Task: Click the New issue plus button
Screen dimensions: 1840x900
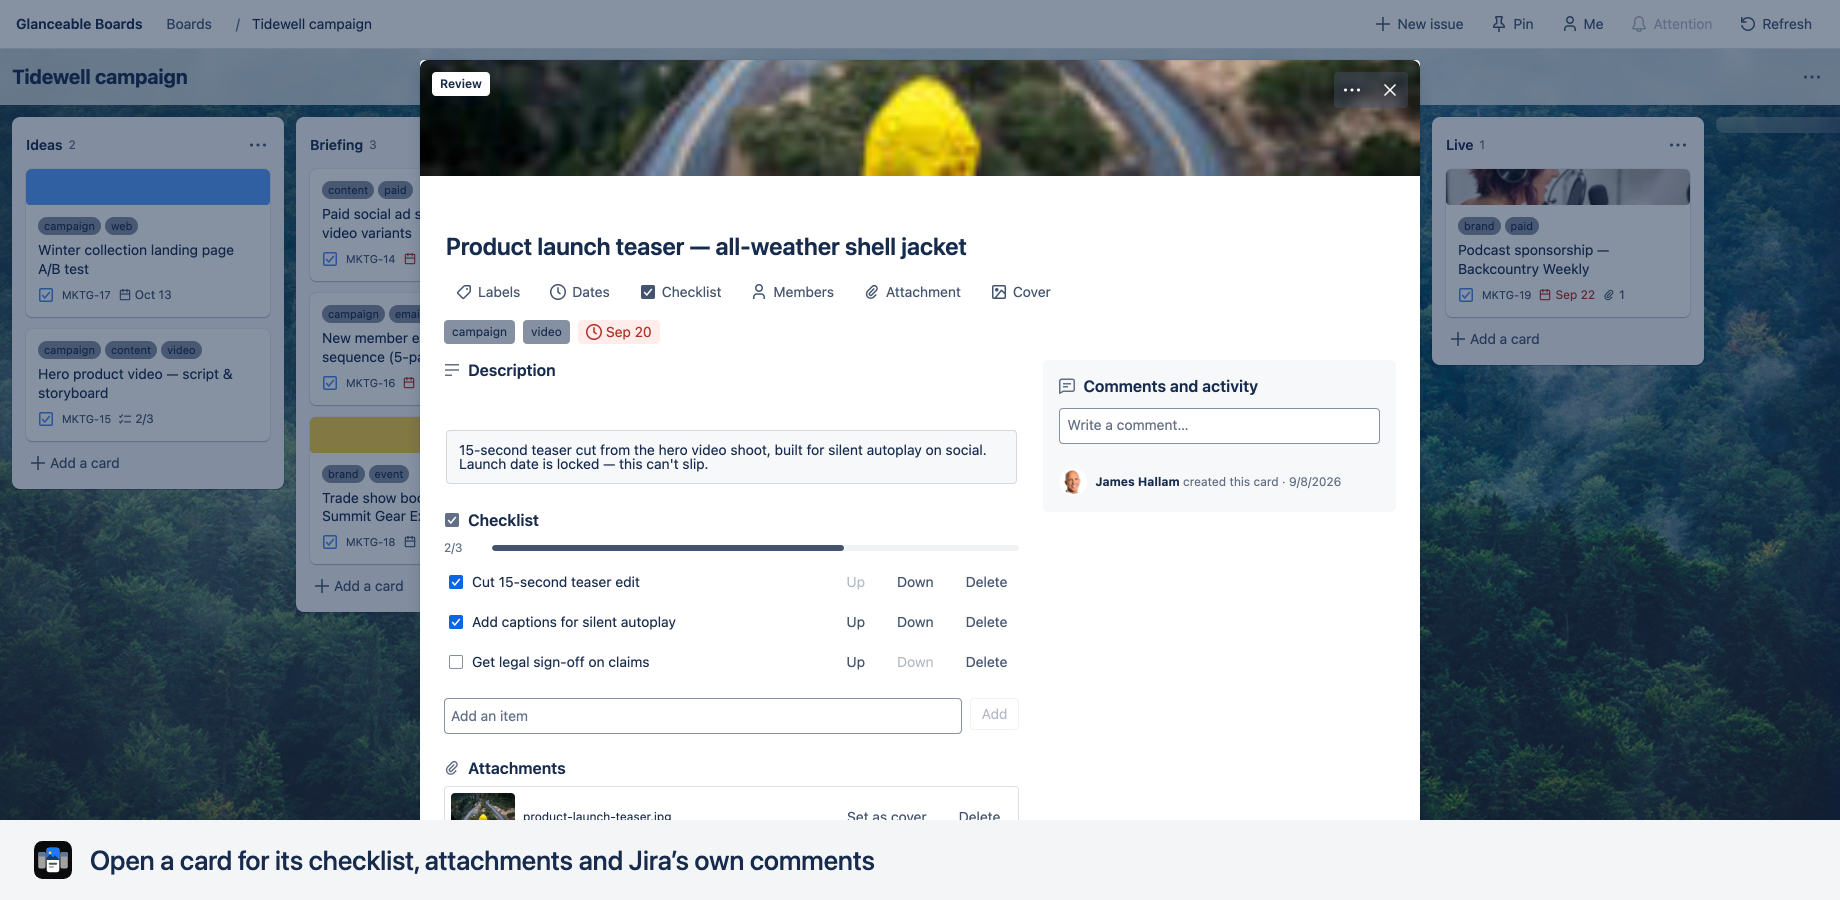Action: 1418,24
